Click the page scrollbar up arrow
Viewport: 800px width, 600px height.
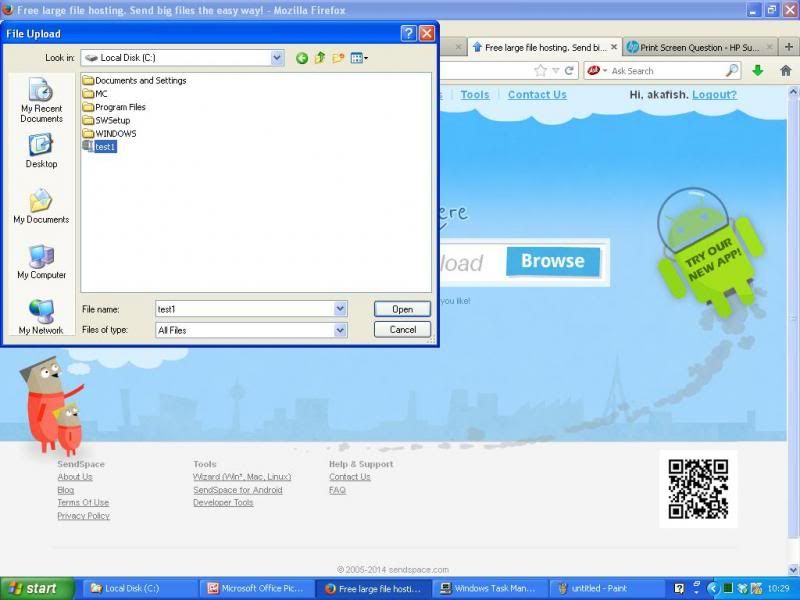(794, 92)
